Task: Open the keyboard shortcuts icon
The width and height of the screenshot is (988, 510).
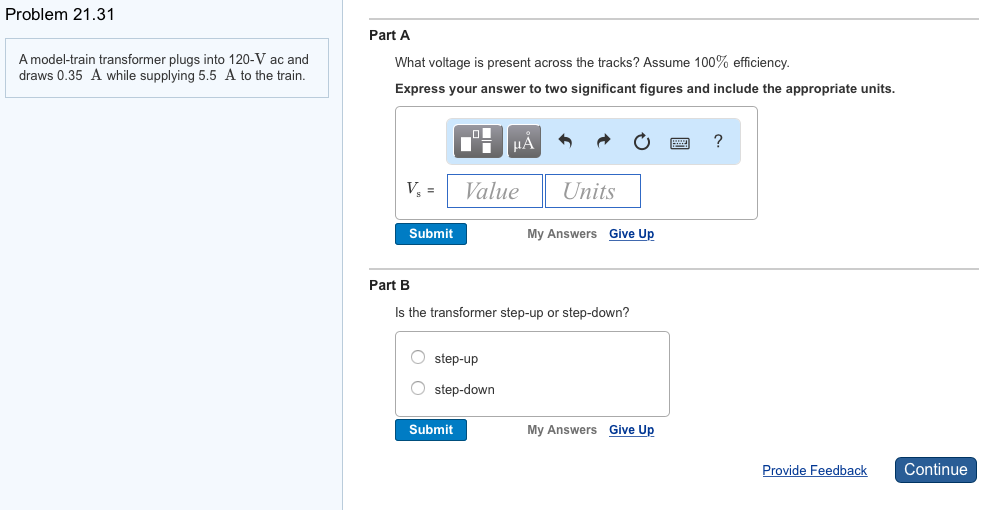Action: click(x=680, y=143)
